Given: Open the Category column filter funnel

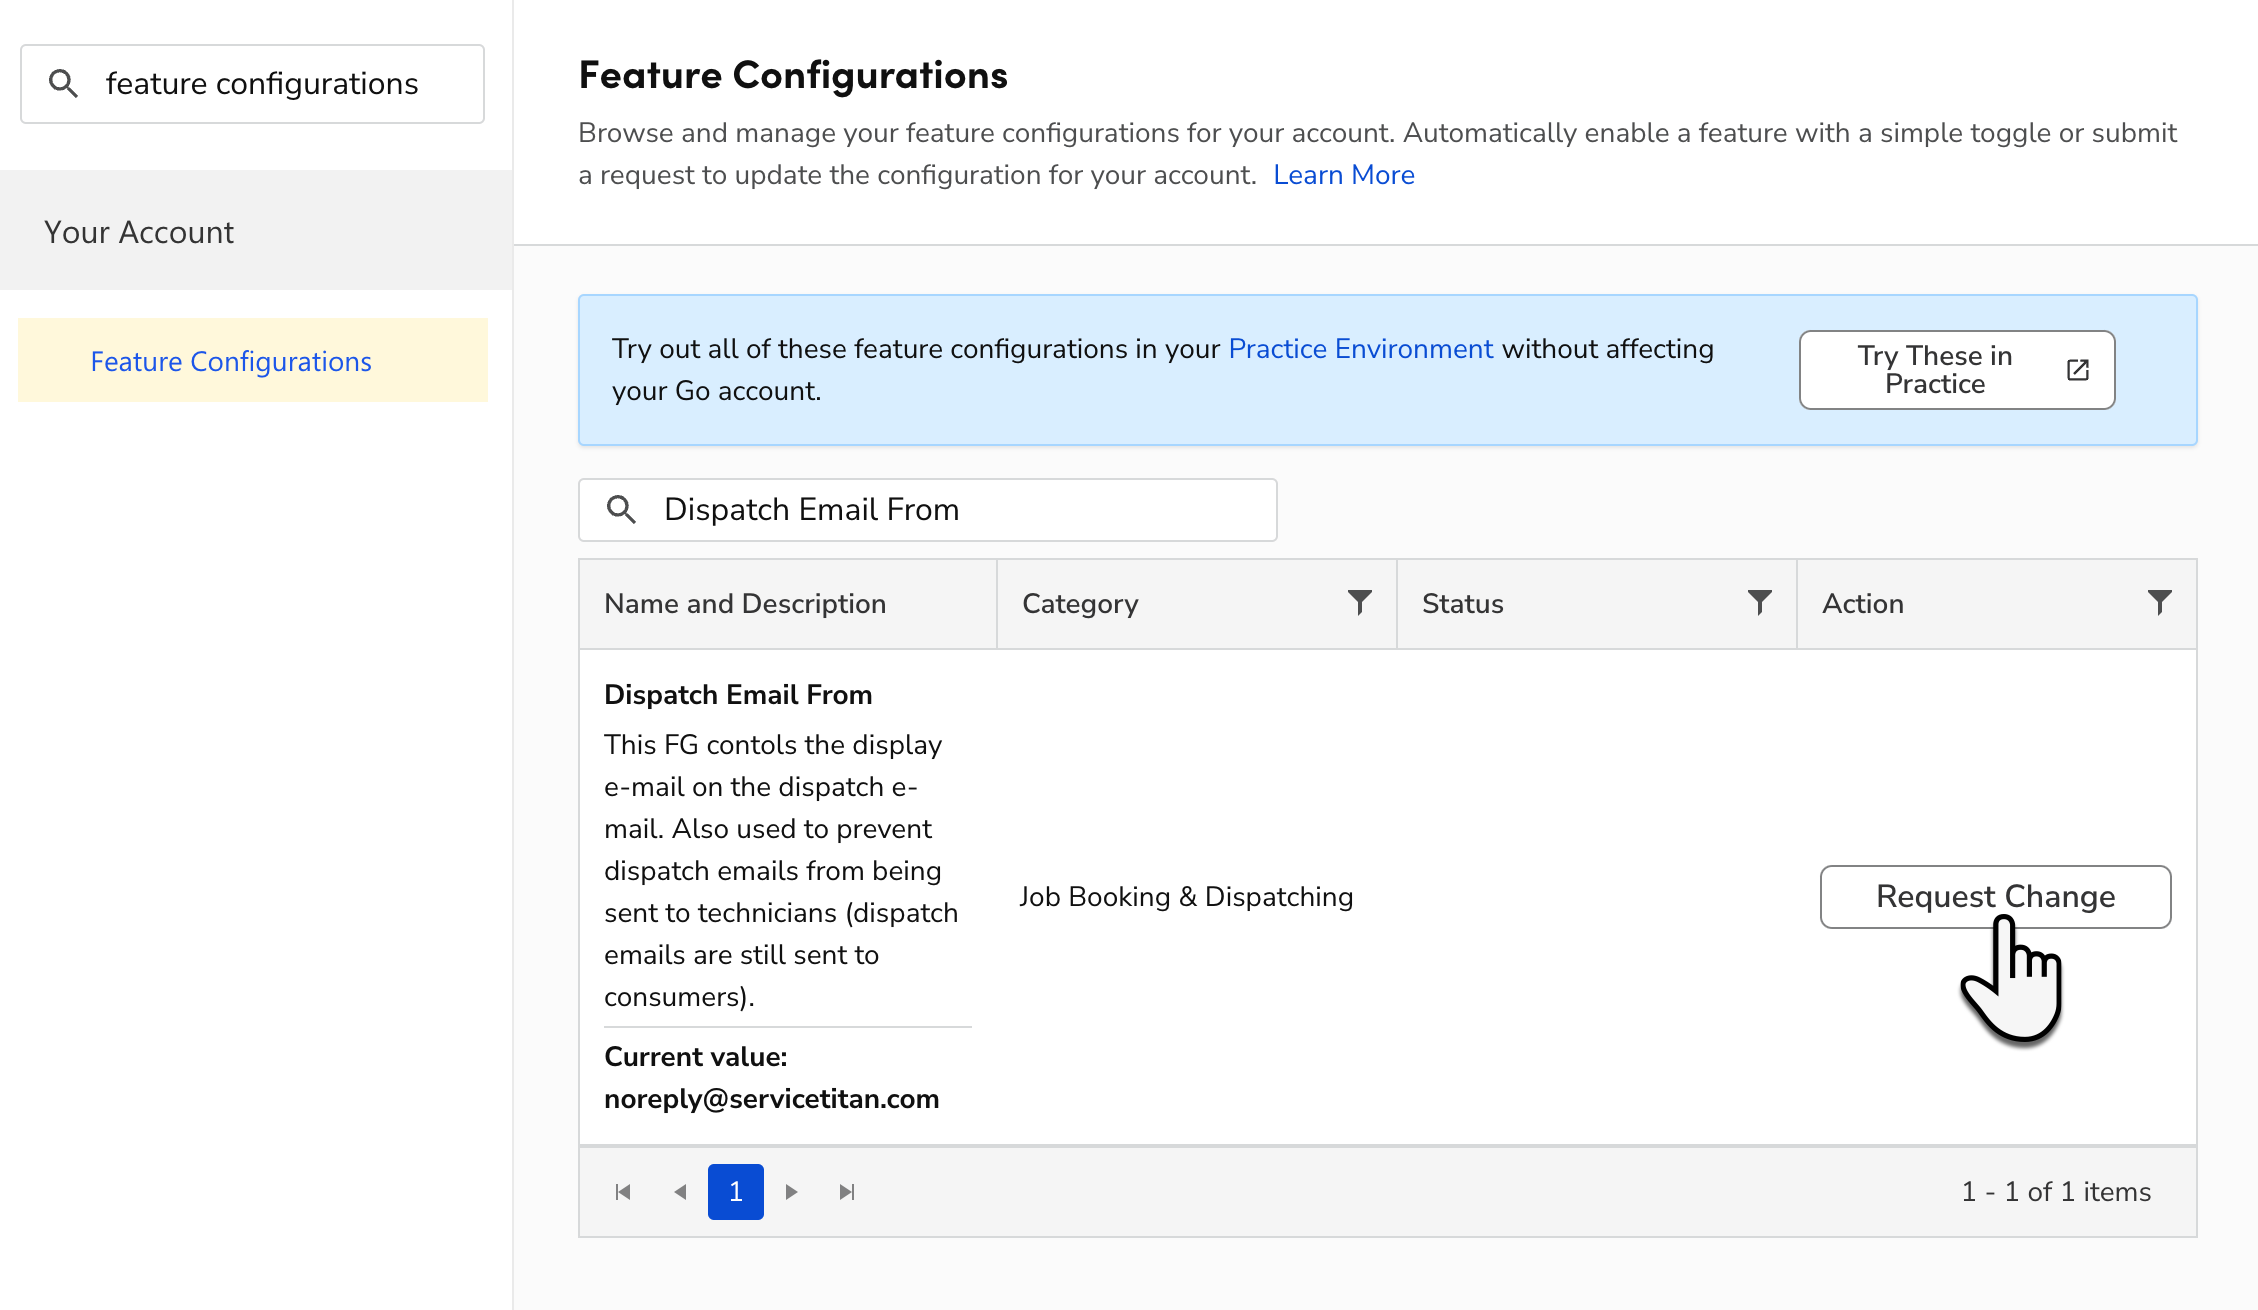Looking at the screenshot, I should pyautogui.click(x=1358, y=602).
